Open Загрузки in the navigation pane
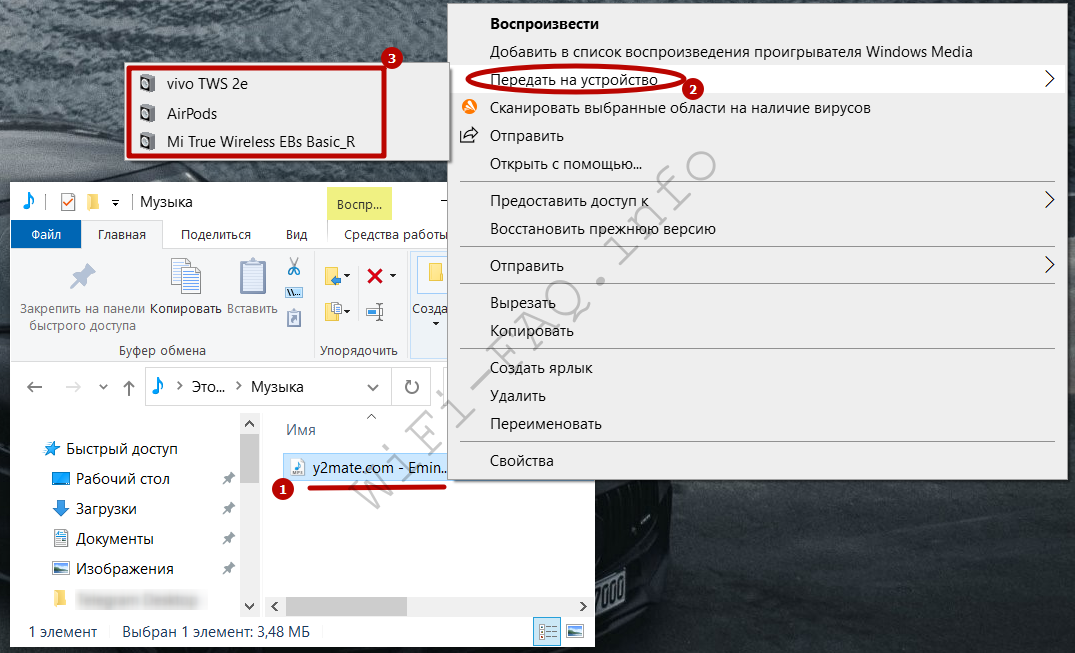The height and width of the screenshot is (653, 1075). [106, 509]
